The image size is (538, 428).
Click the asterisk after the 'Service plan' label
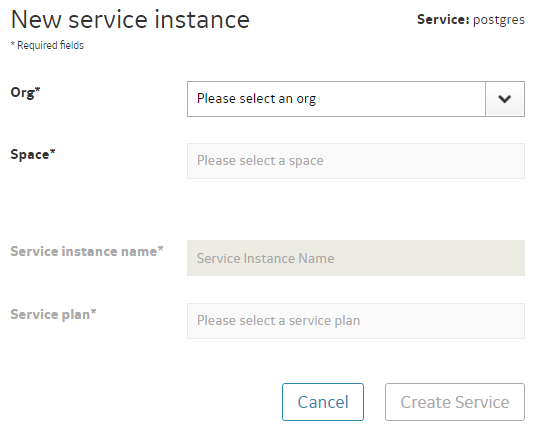pyautogui.click(x=93, y=311)
